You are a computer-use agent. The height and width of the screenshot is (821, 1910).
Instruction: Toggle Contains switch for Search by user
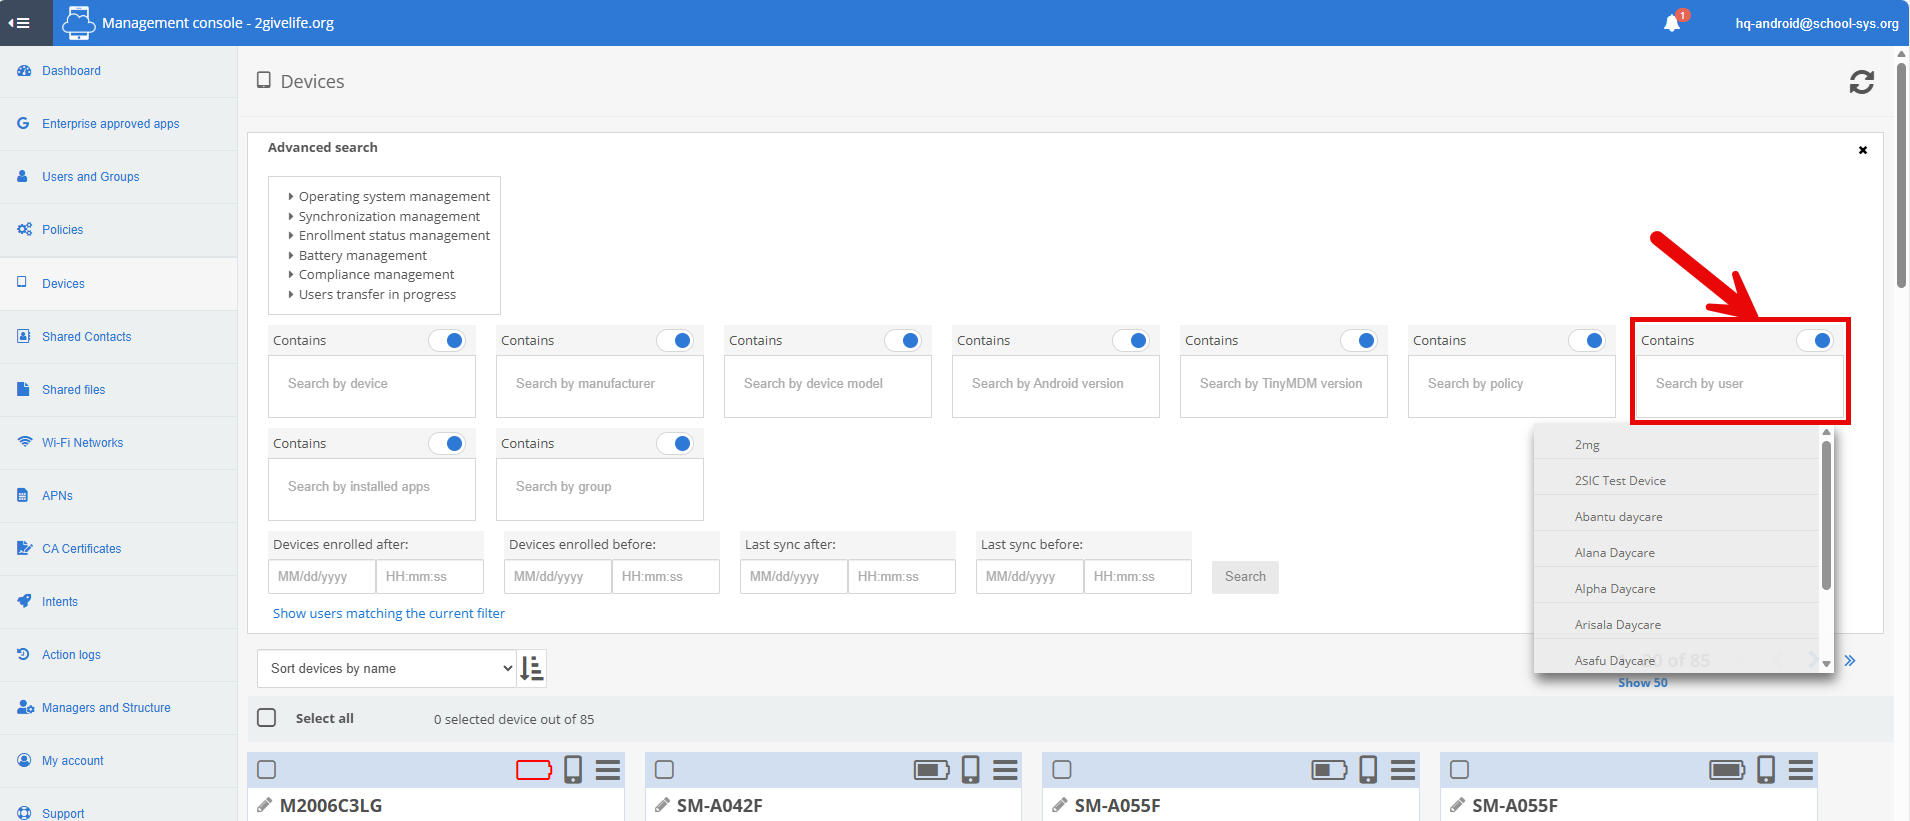pyautogui.click(x=1816, y=341)
